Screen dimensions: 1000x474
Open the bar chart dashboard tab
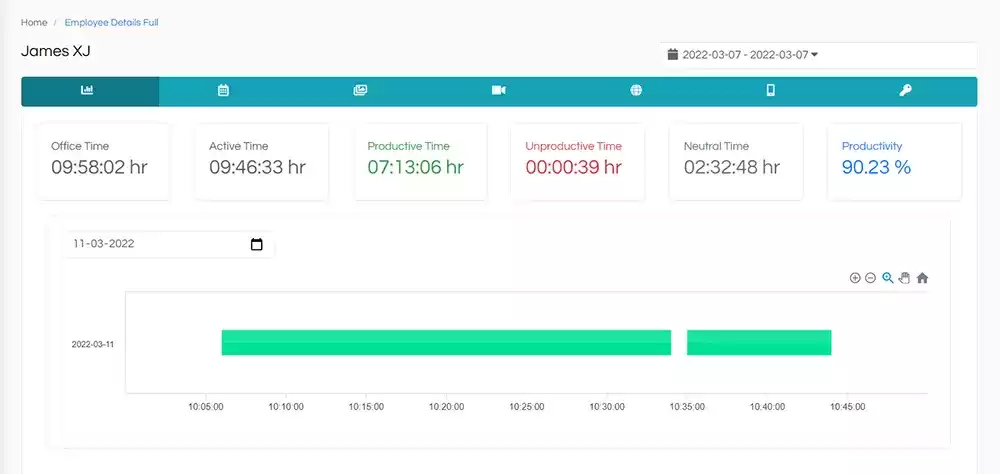click(x=87, y=91)
